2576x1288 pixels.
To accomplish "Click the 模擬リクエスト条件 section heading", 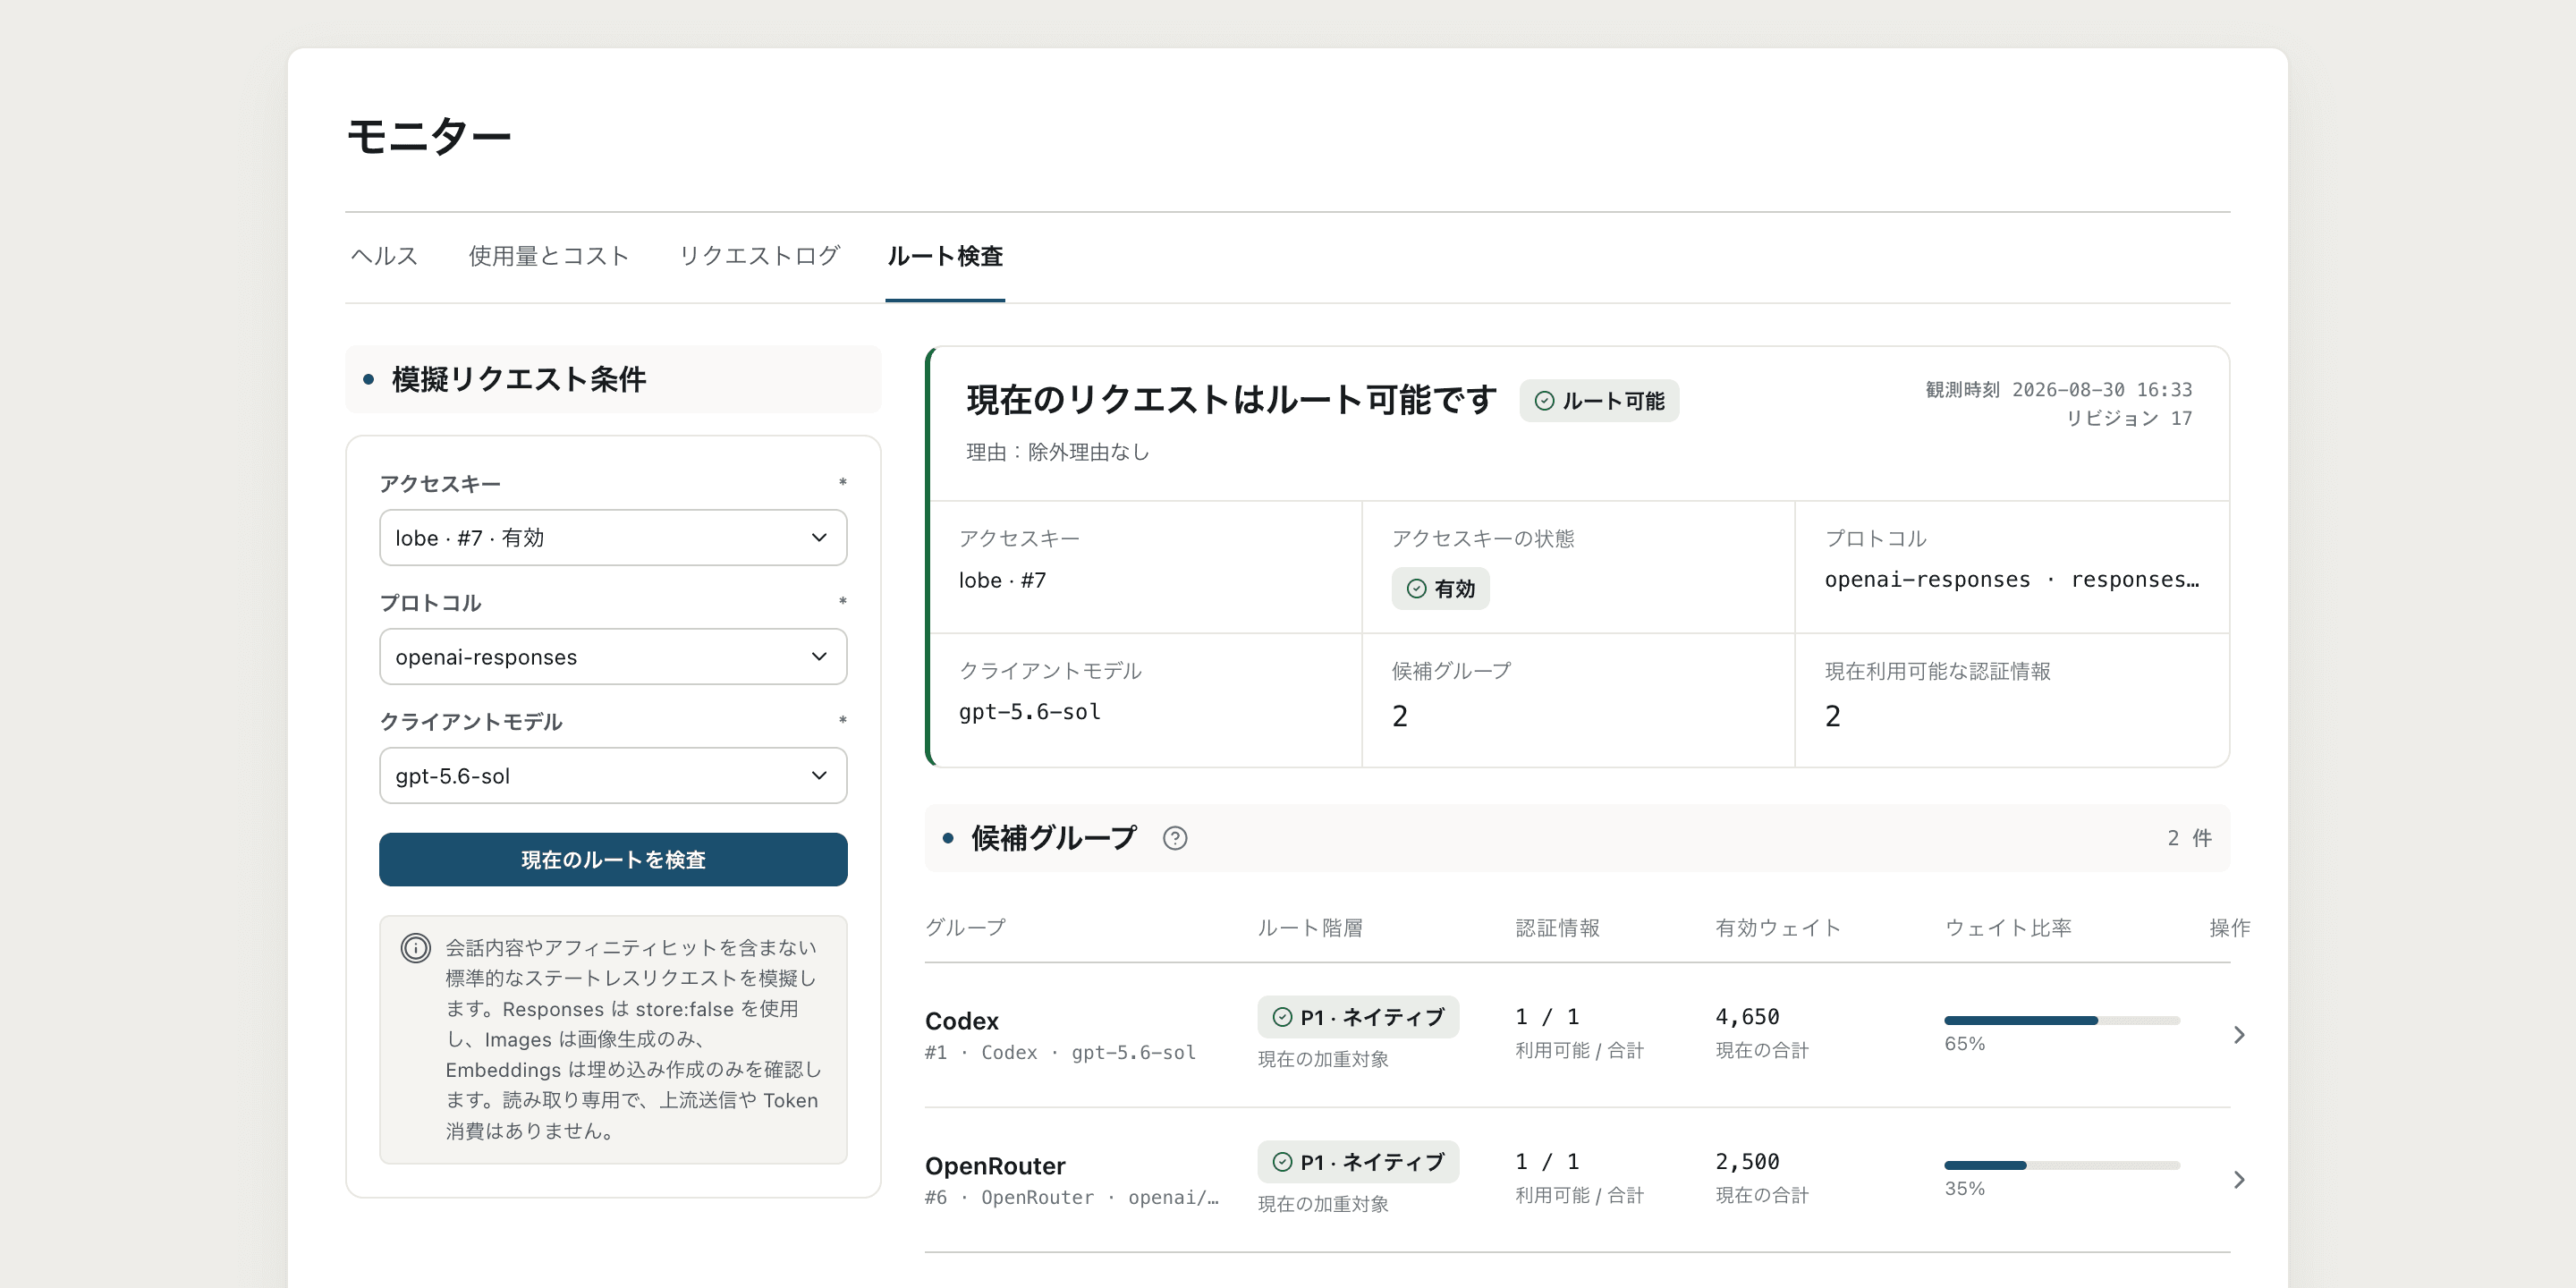I will coord(519,380).
